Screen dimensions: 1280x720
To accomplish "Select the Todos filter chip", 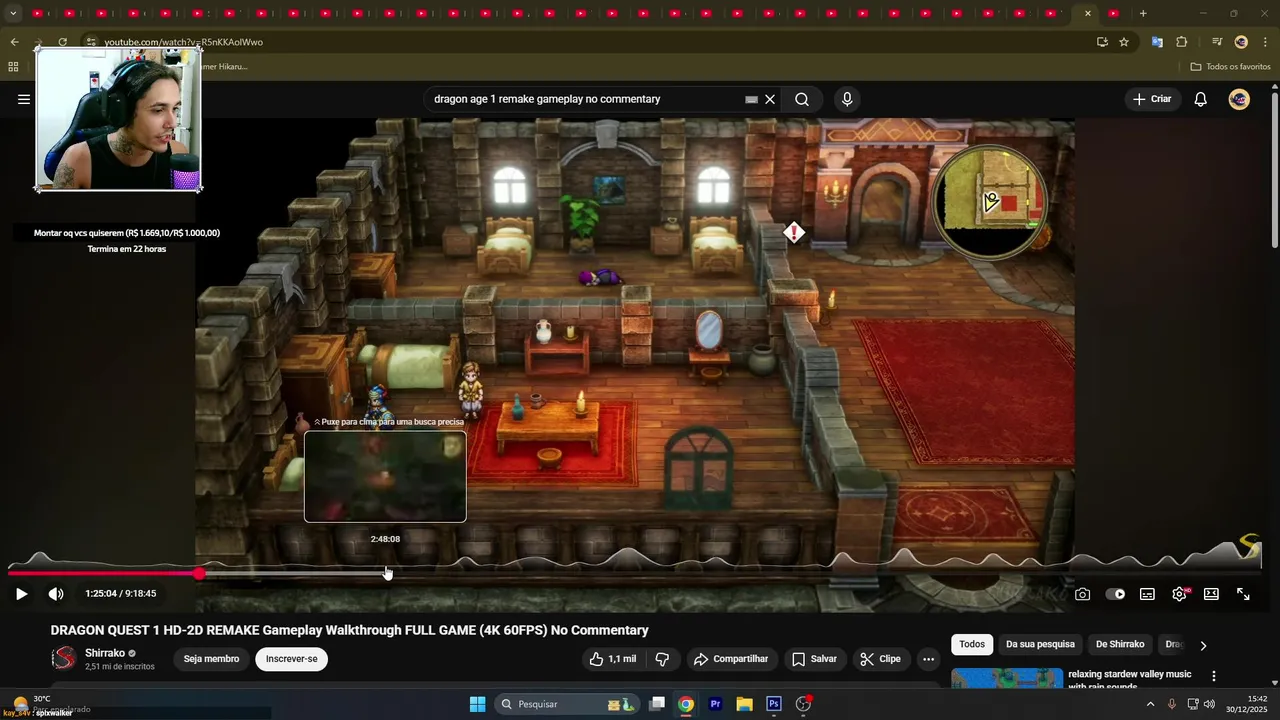I will 972,644.
